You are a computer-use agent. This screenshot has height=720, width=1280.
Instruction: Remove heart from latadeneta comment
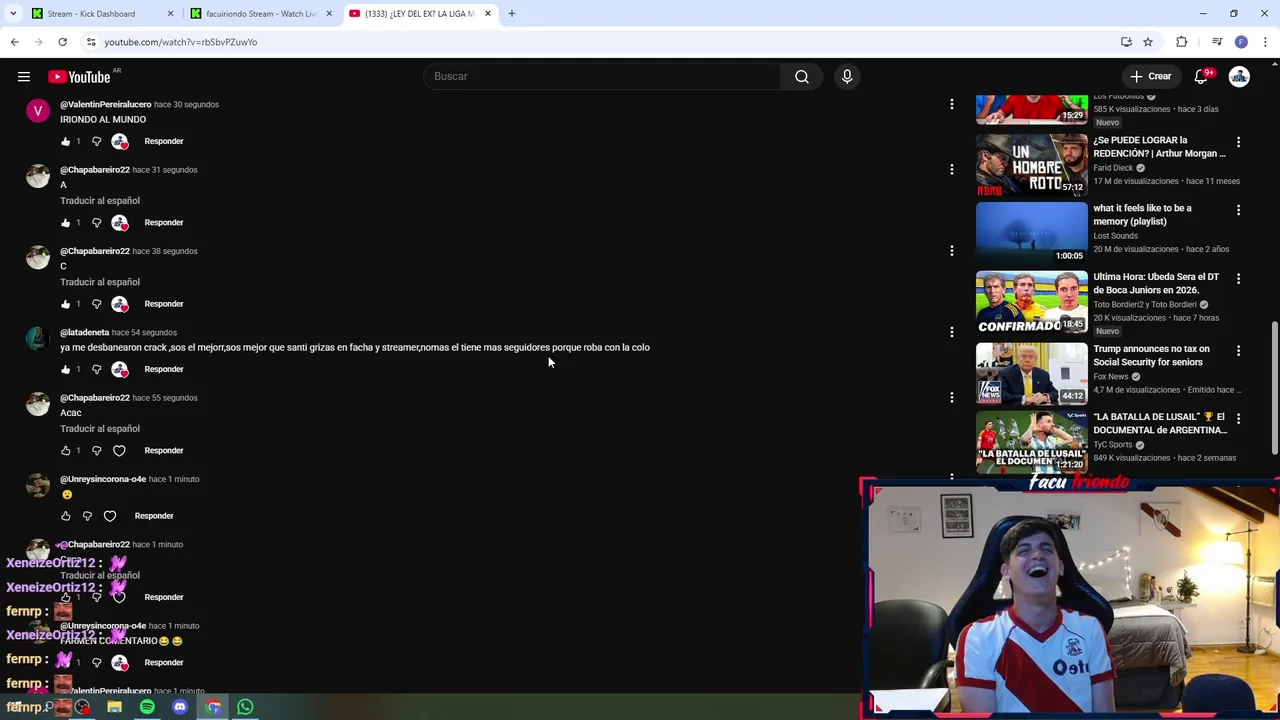click(120, 369)
